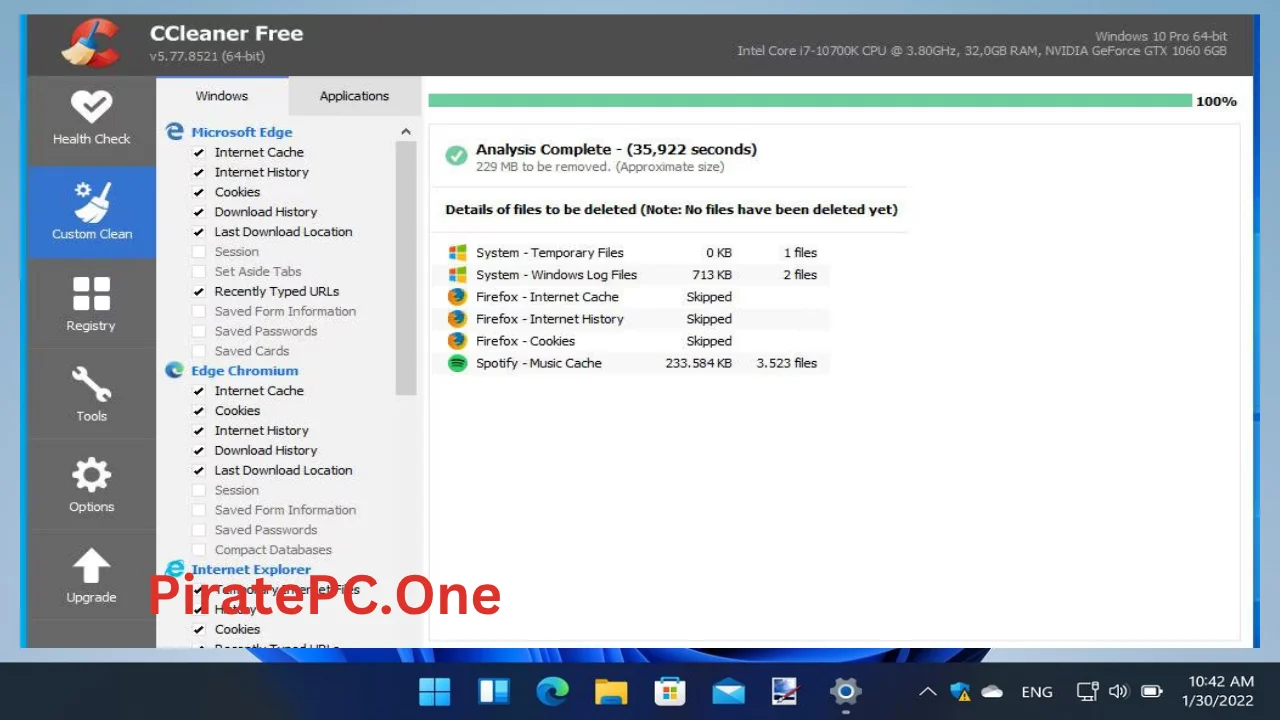
Task: Click the Internet Explorer section icon
Action: [175, 569]
